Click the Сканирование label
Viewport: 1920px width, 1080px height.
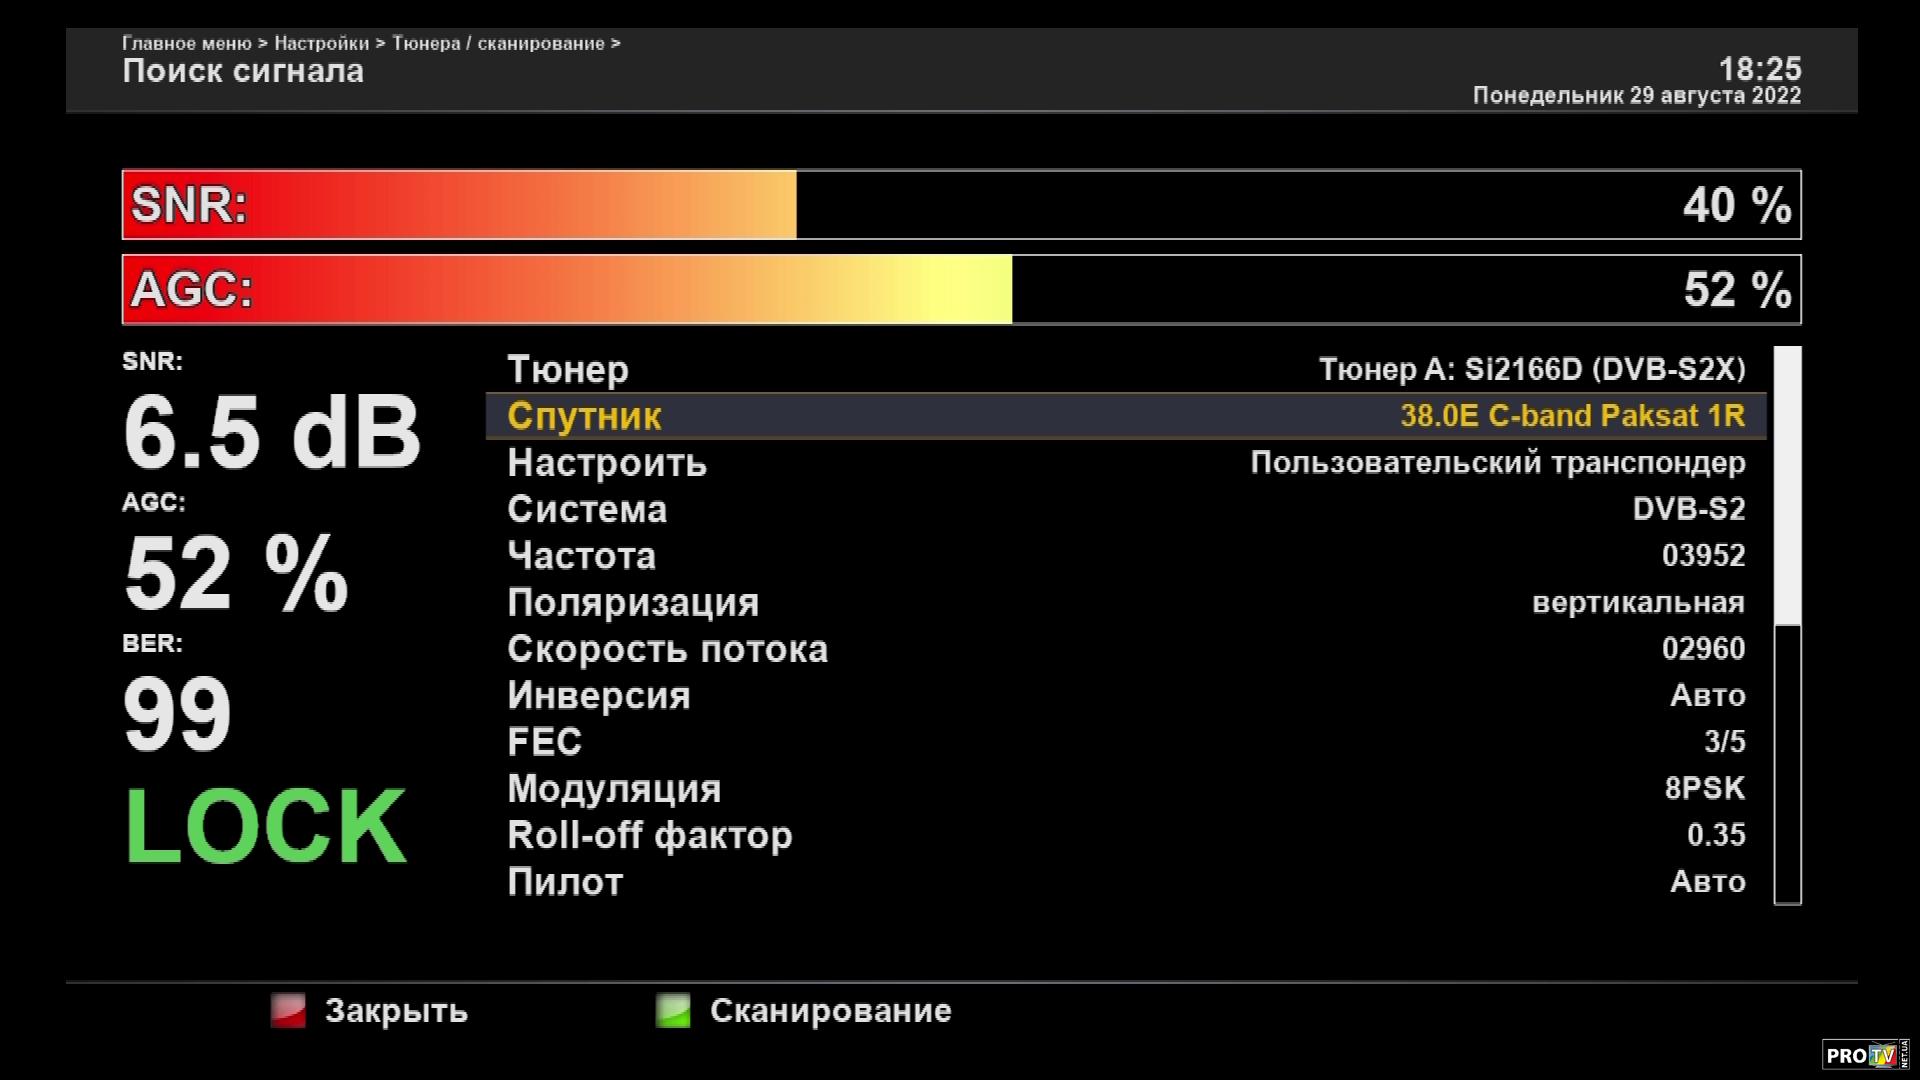pyautogui.click(x=830, y=1011)
